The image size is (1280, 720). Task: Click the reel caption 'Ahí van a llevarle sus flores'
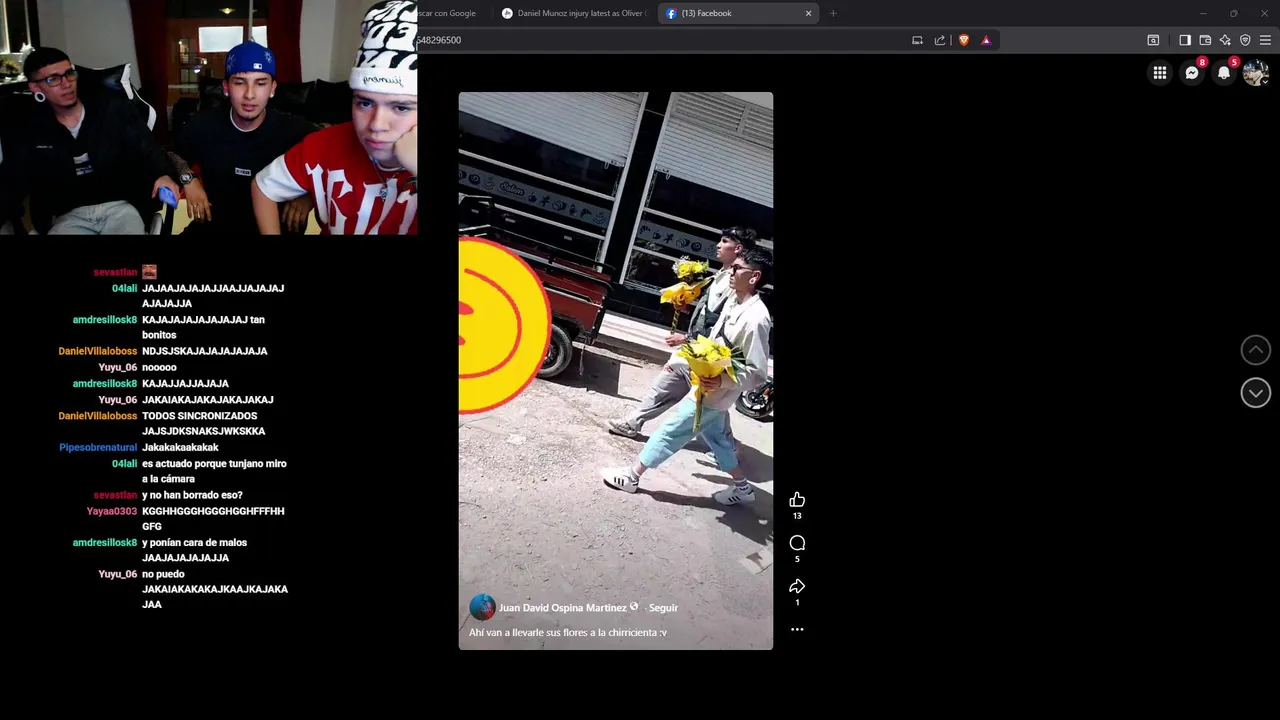click(567, 632)
